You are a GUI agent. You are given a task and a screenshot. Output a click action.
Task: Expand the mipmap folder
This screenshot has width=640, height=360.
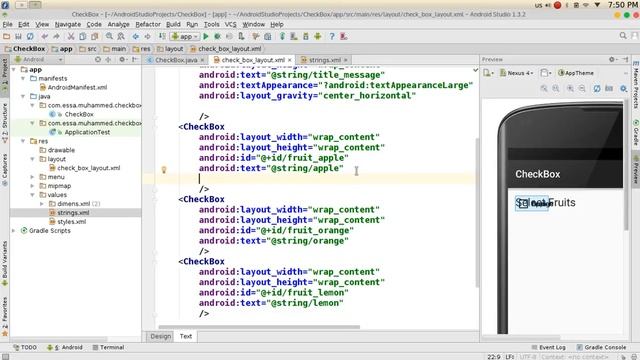click(33, 186)
